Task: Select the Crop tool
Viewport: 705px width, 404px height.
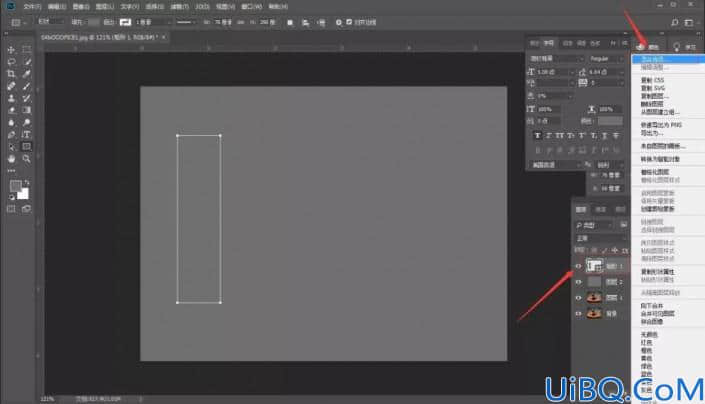Action: click(11, 74)
